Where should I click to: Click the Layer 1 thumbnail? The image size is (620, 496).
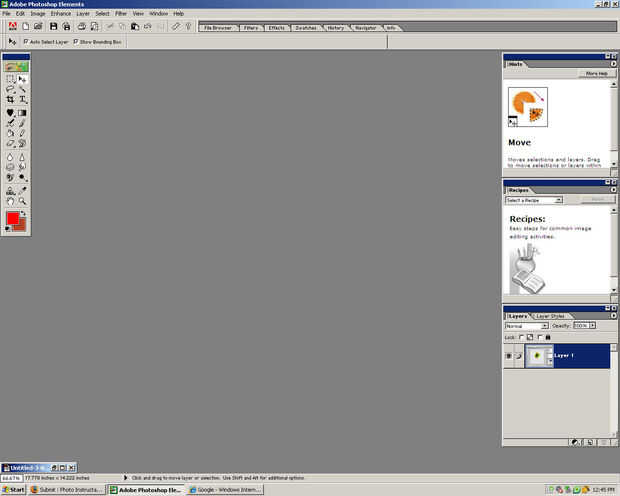point(537,356)
